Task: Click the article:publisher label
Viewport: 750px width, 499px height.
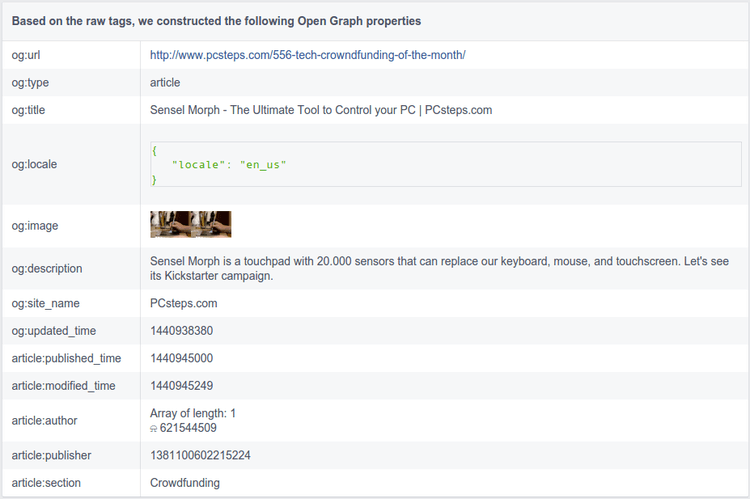Action: (51, 455)
